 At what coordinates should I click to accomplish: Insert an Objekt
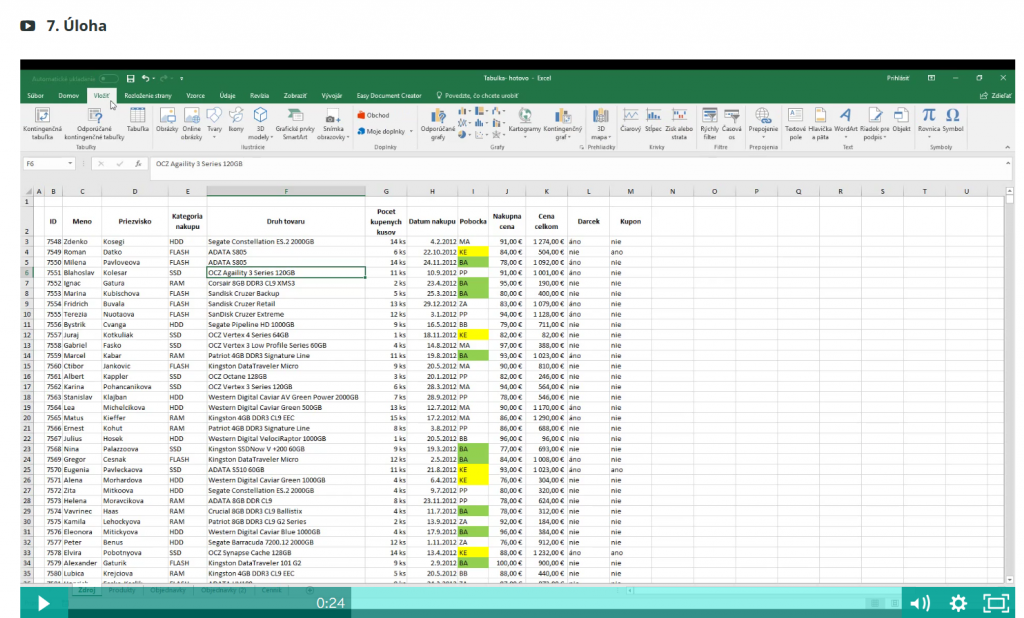click(x=901, y=120)
